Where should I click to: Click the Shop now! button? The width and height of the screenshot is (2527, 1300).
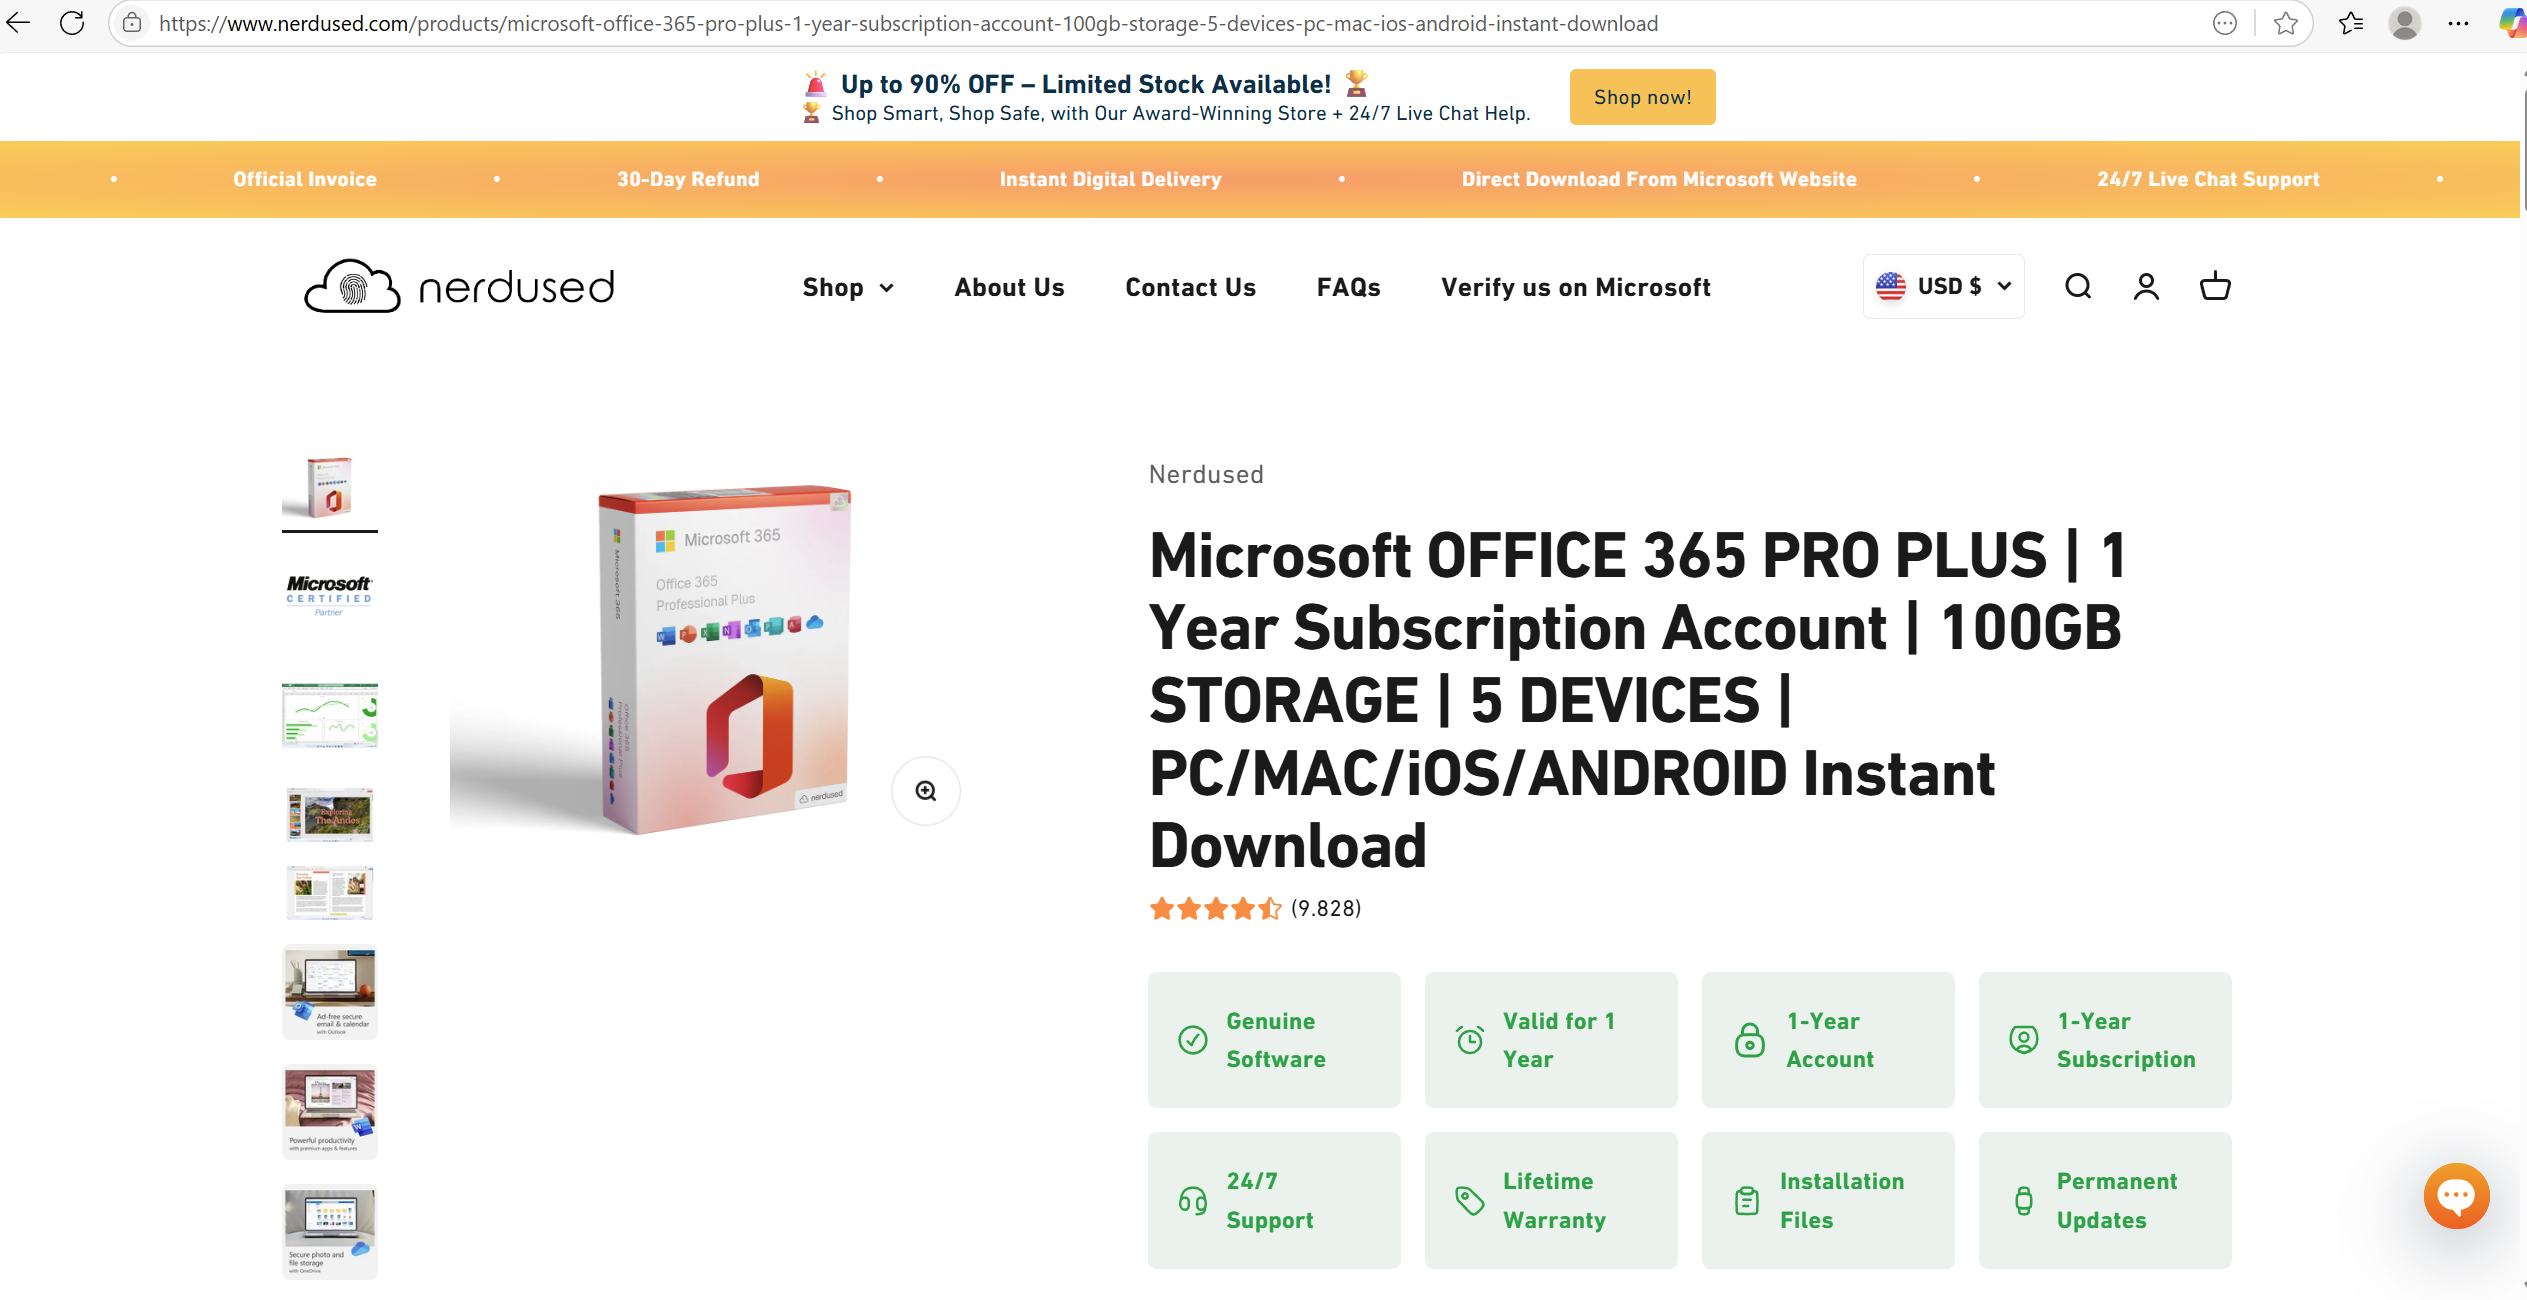1642,96
